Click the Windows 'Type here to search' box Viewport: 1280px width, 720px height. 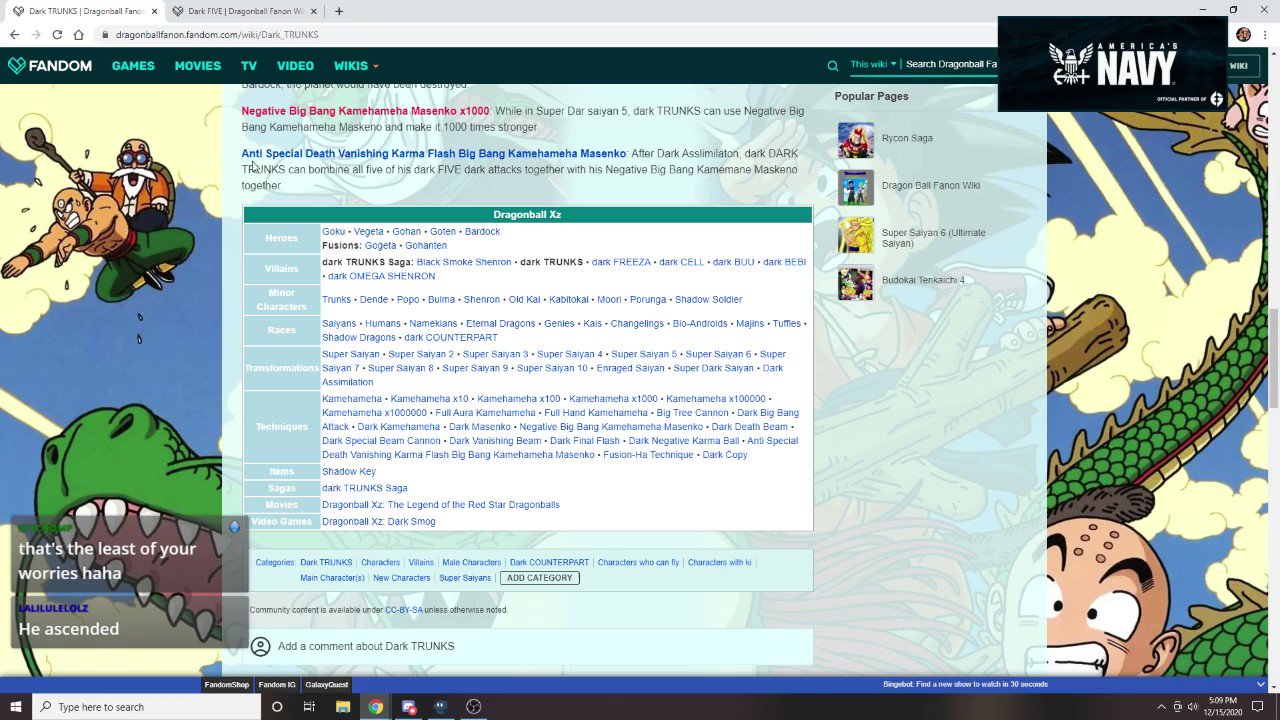tap(145, 707)
